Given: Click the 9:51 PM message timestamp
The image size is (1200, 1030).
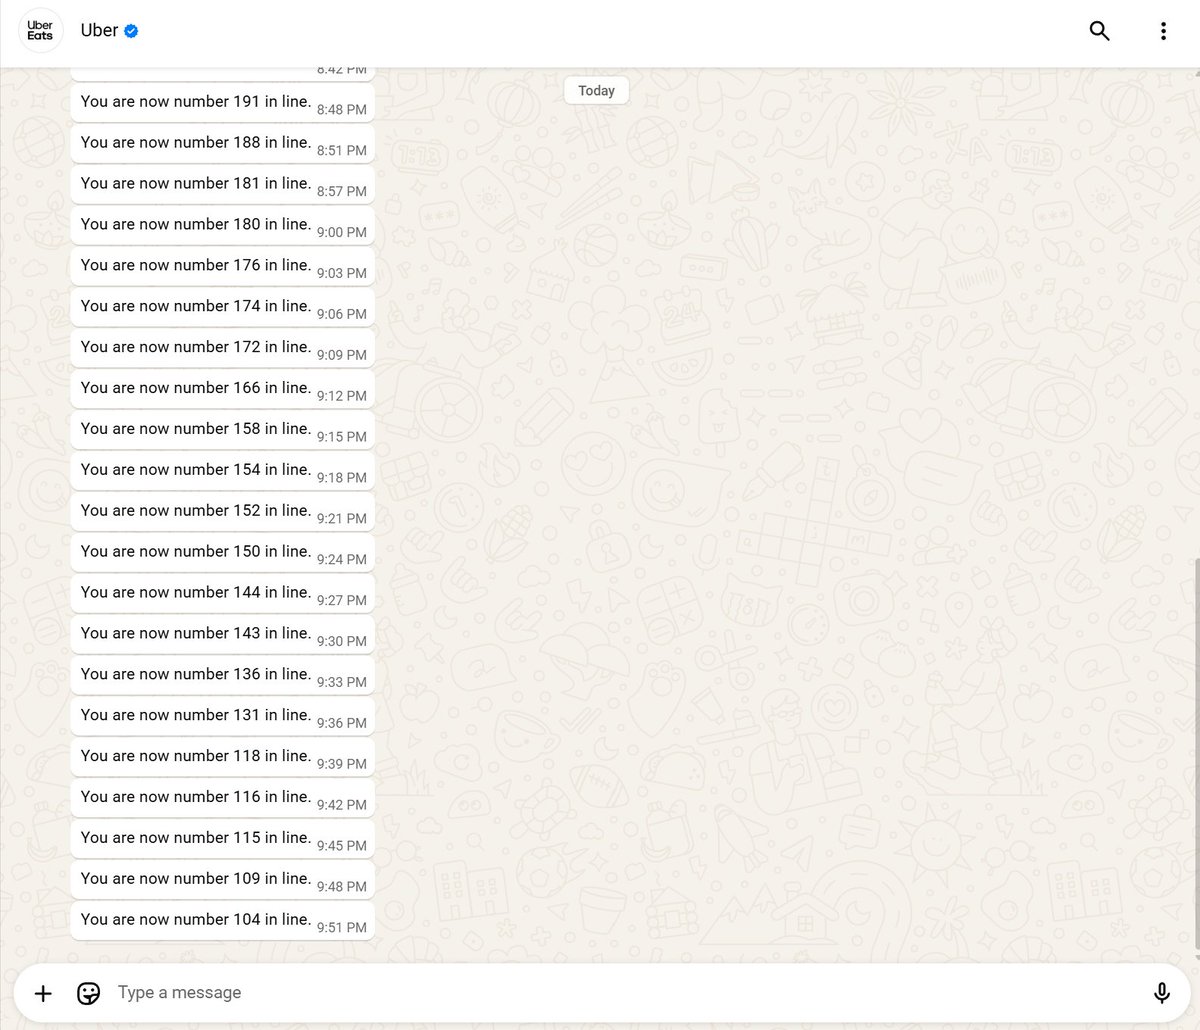Looking at the screenshot, I should point(342,928).
